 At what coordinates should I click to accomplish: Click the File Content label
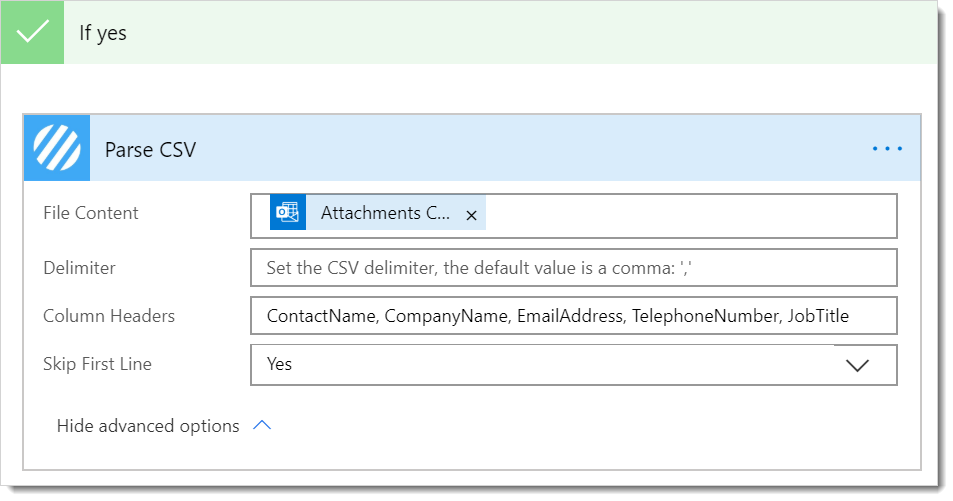[91, 213]
